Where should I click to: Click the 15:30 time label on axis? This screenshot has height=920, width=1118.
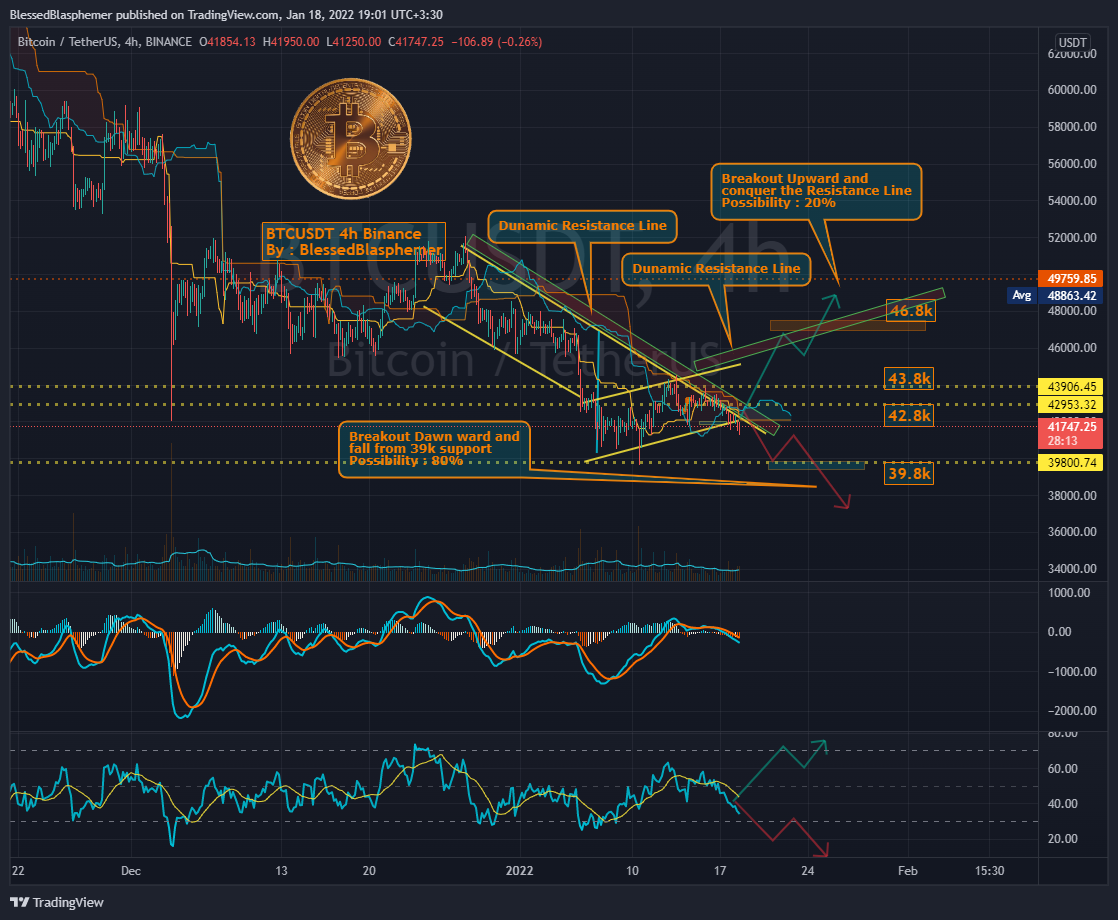coord(990,871)
